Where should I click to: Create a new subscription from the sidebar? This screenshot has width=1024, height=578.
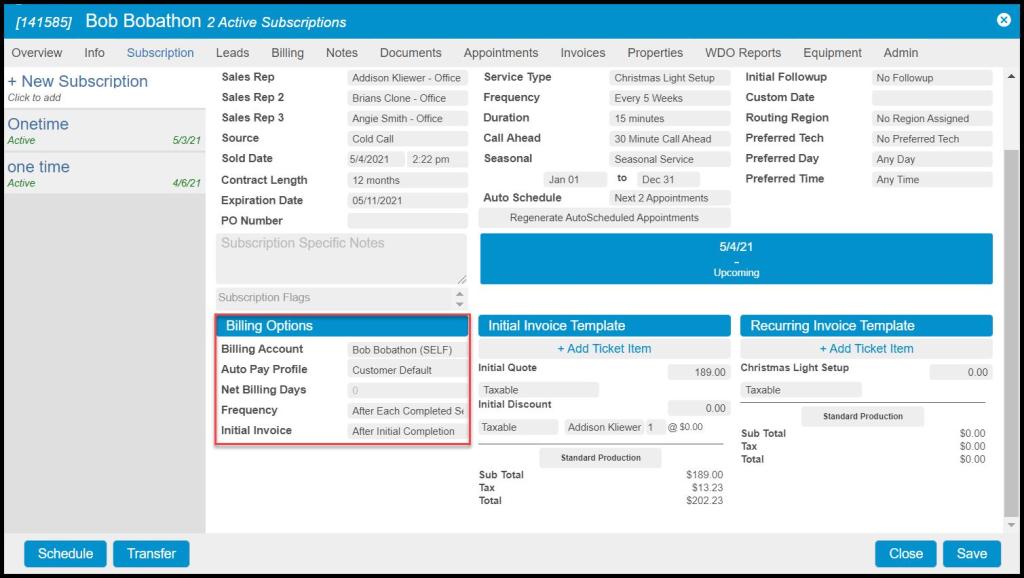click(x=77, y=82)
